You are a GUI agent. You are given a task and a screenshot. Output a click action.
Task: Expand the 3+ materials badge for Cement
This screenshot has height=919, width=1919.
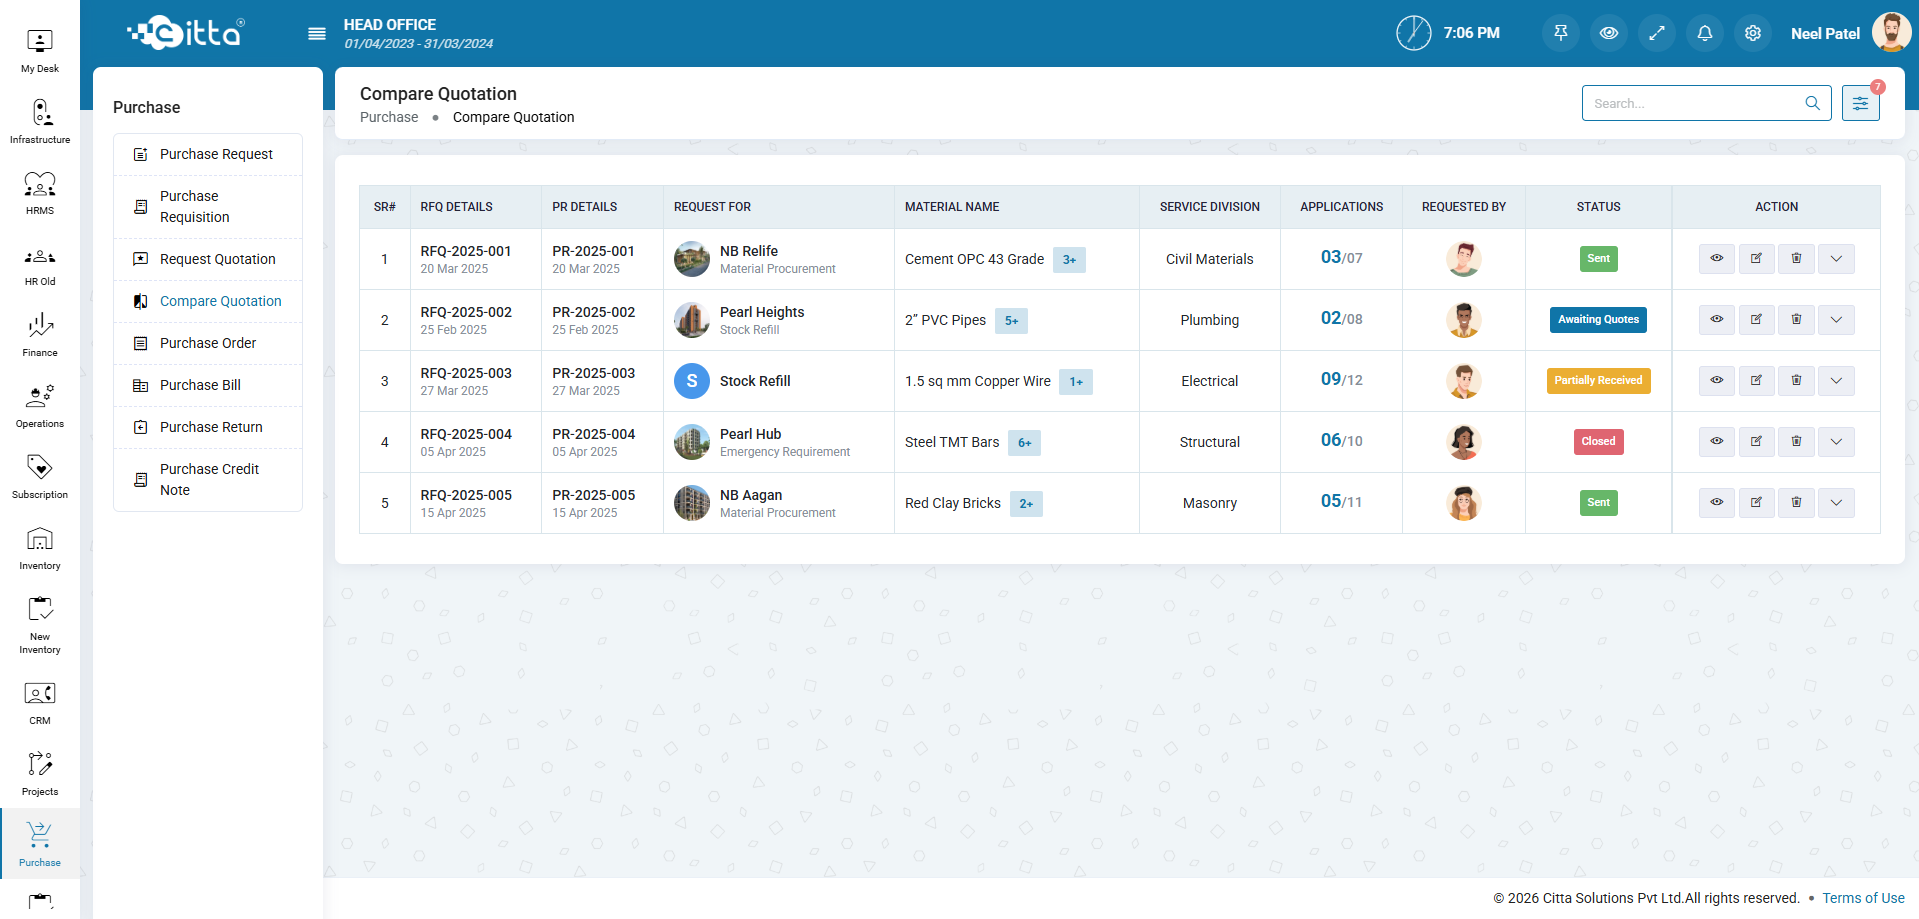tap(1069, 260)
